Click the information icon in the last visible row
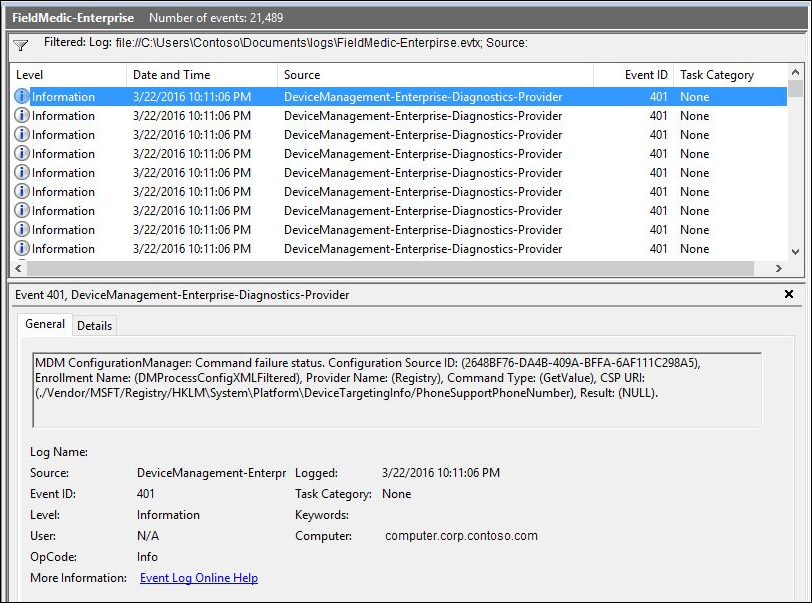This screenshot has height=603, width=812. coord(22,249)
